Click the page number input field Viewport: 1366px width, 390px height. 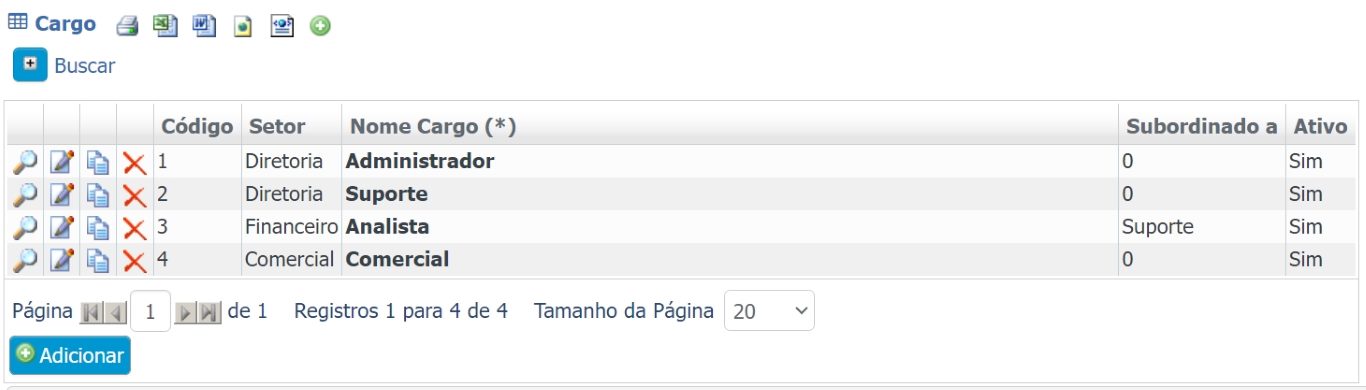tap(151, 311)
